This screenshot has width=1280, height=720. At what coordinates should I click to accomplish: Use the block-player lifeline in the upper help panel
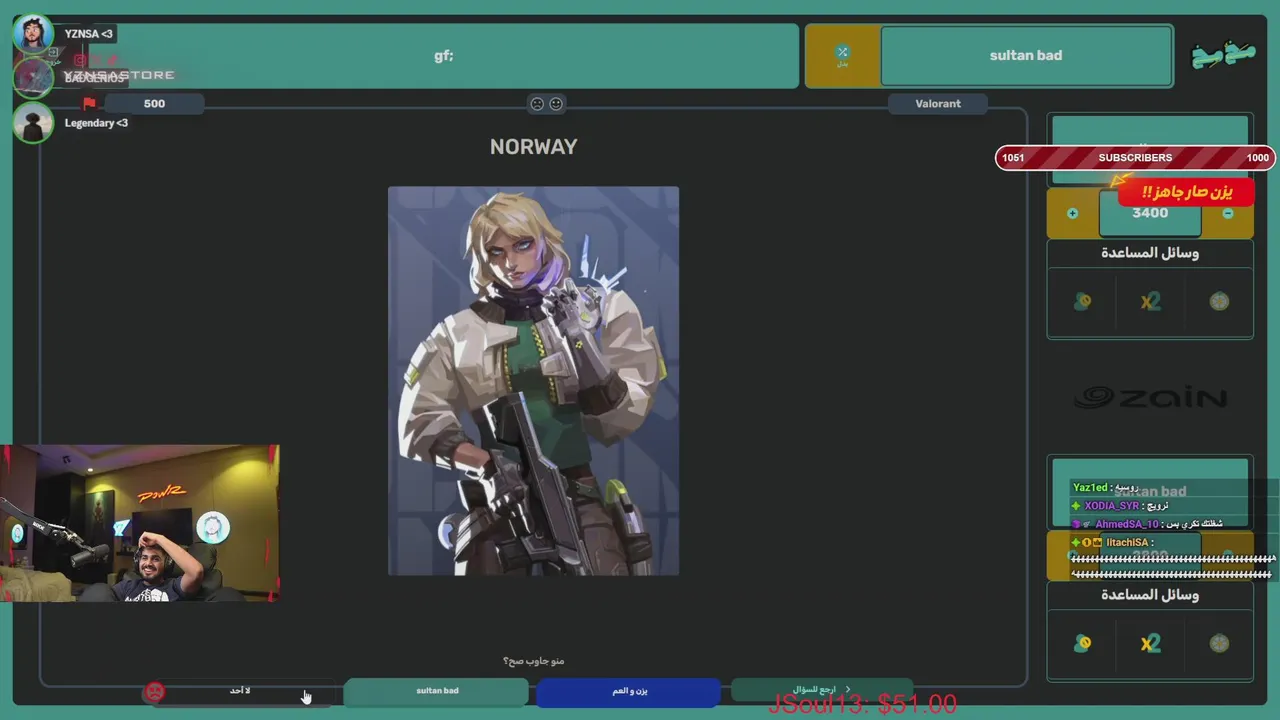pos(1082,302)
